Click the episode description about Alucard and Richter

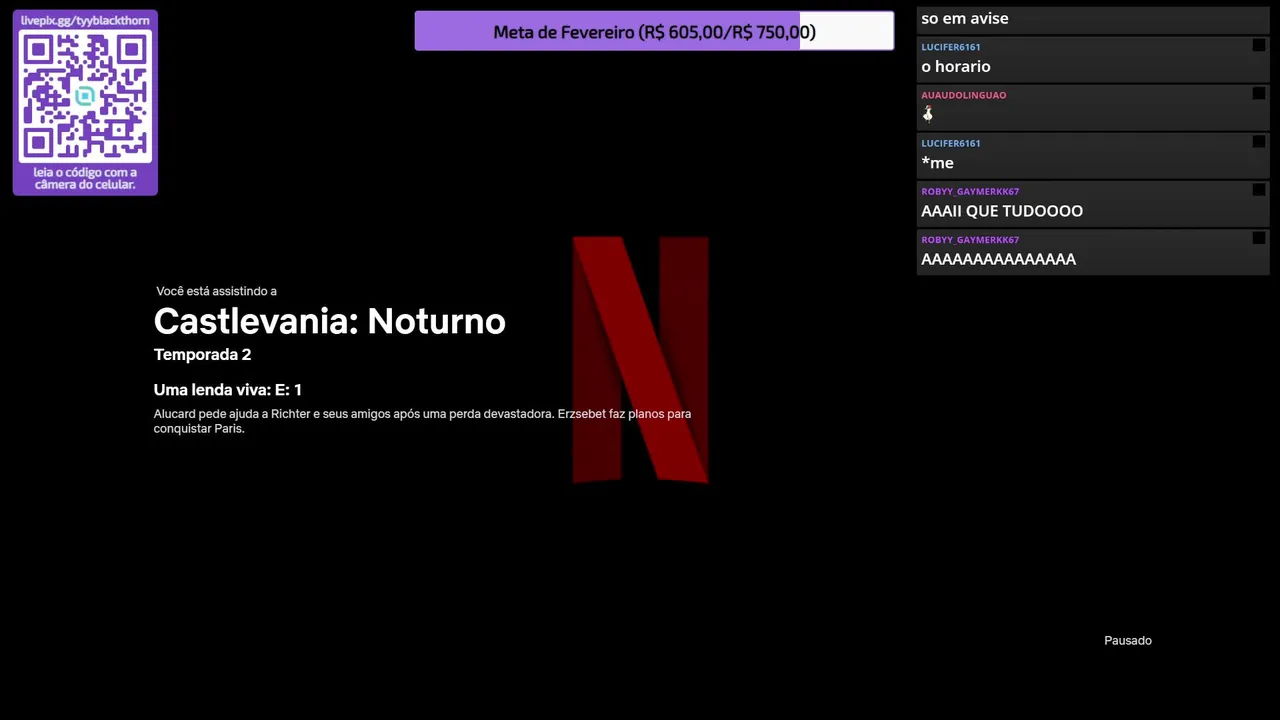(422, 421)
